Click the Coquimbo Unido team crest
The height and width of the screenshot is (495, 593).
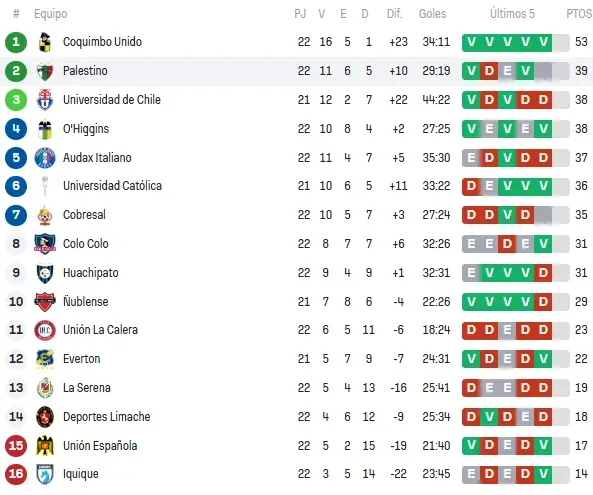[45, 42]
